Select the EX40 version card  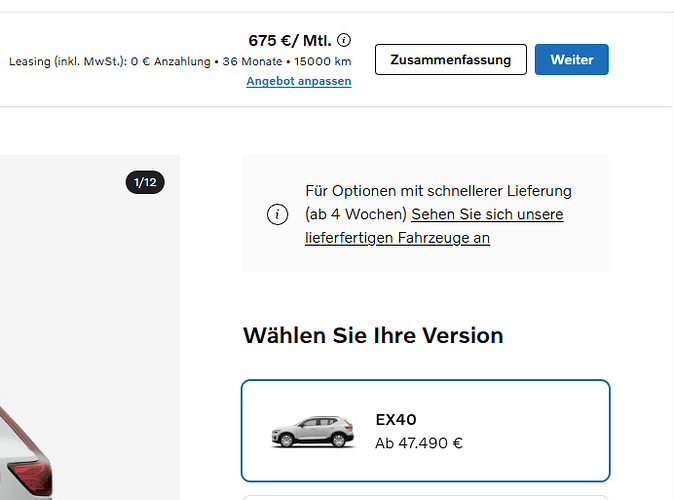[x=426, y=430]
